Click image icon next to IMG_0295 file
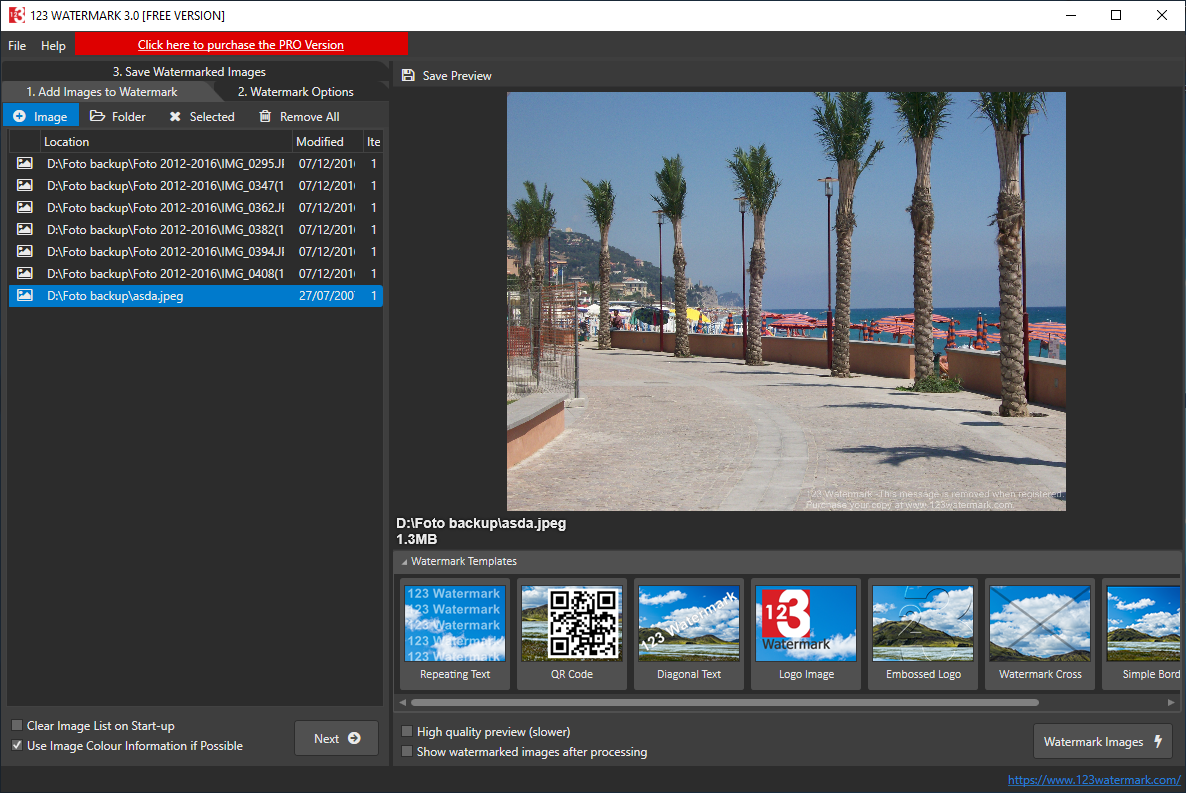This screenshot has width=1186, height=793. [x=25, y=163]
